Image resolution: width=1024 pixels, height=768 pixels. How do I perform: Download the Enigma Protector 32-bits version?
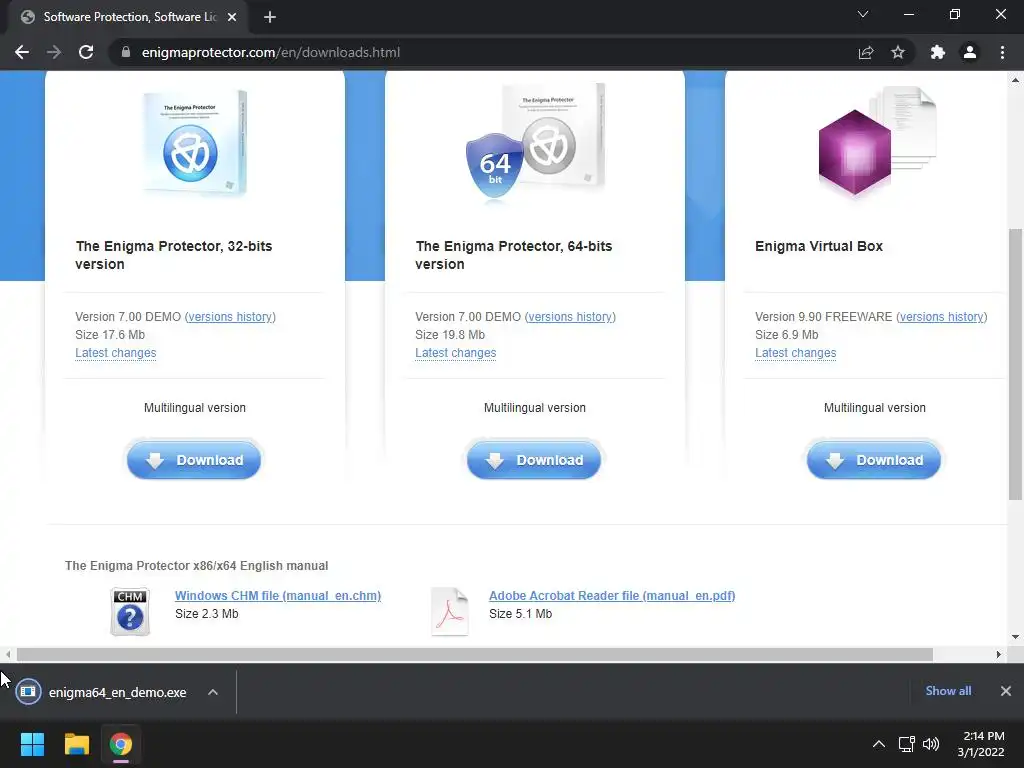[194, 460]
